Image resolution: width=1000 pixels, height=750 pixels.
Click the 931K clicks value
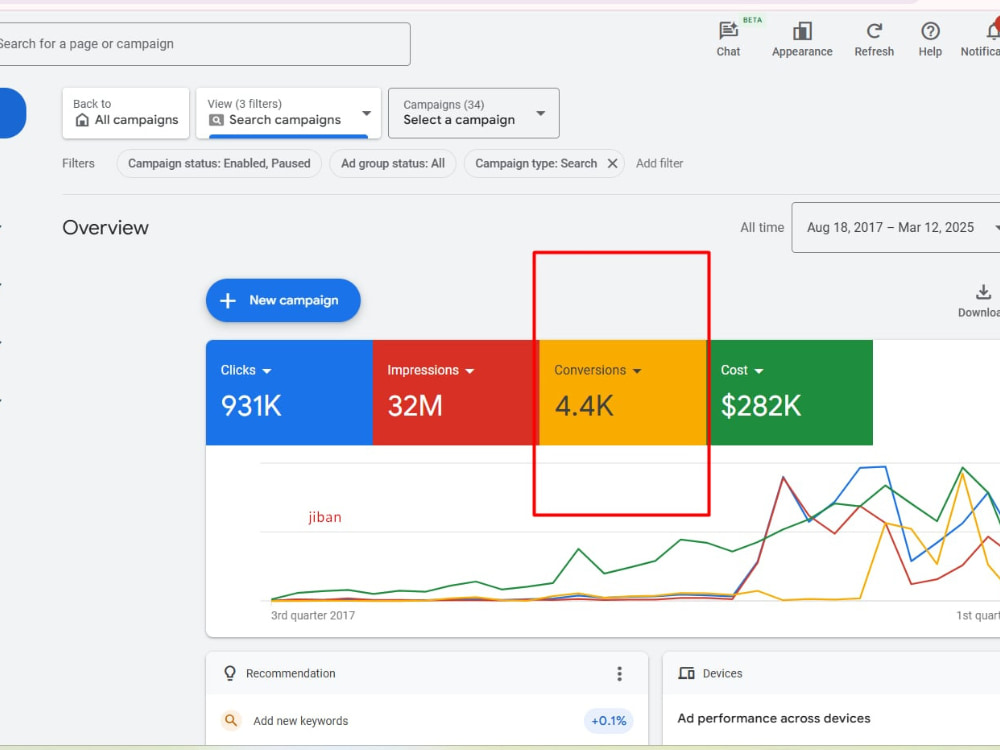click(251, 406)
